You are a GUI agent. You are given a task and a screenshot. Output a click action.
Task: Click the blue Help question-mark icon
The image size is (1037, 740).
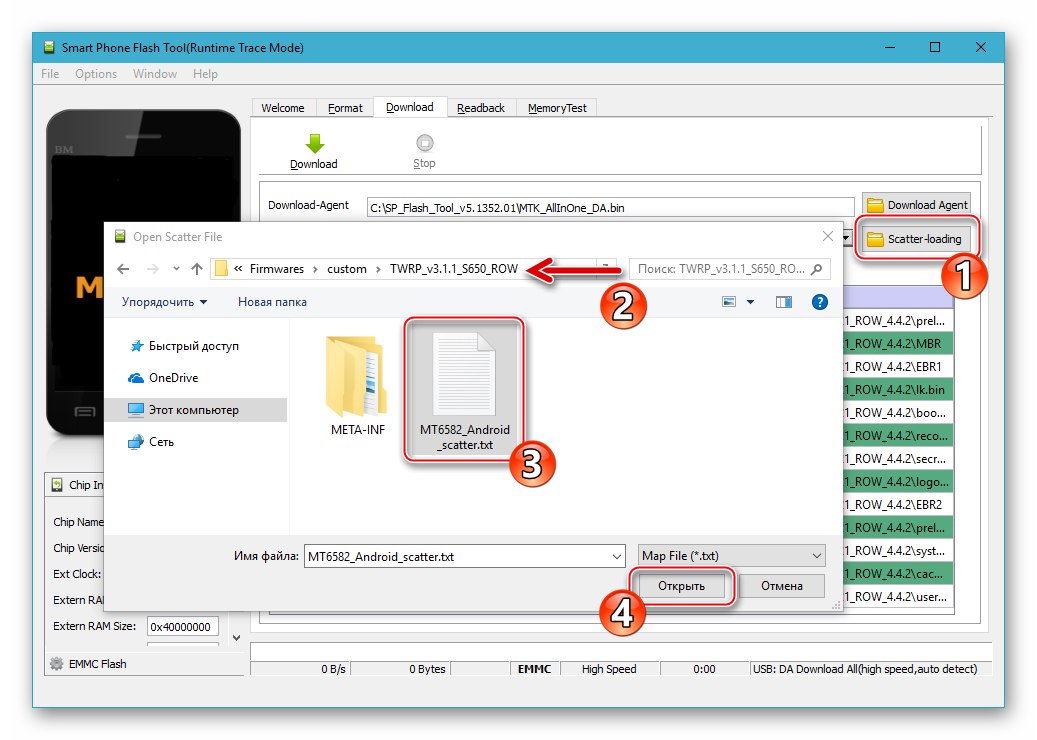point(819,301)
